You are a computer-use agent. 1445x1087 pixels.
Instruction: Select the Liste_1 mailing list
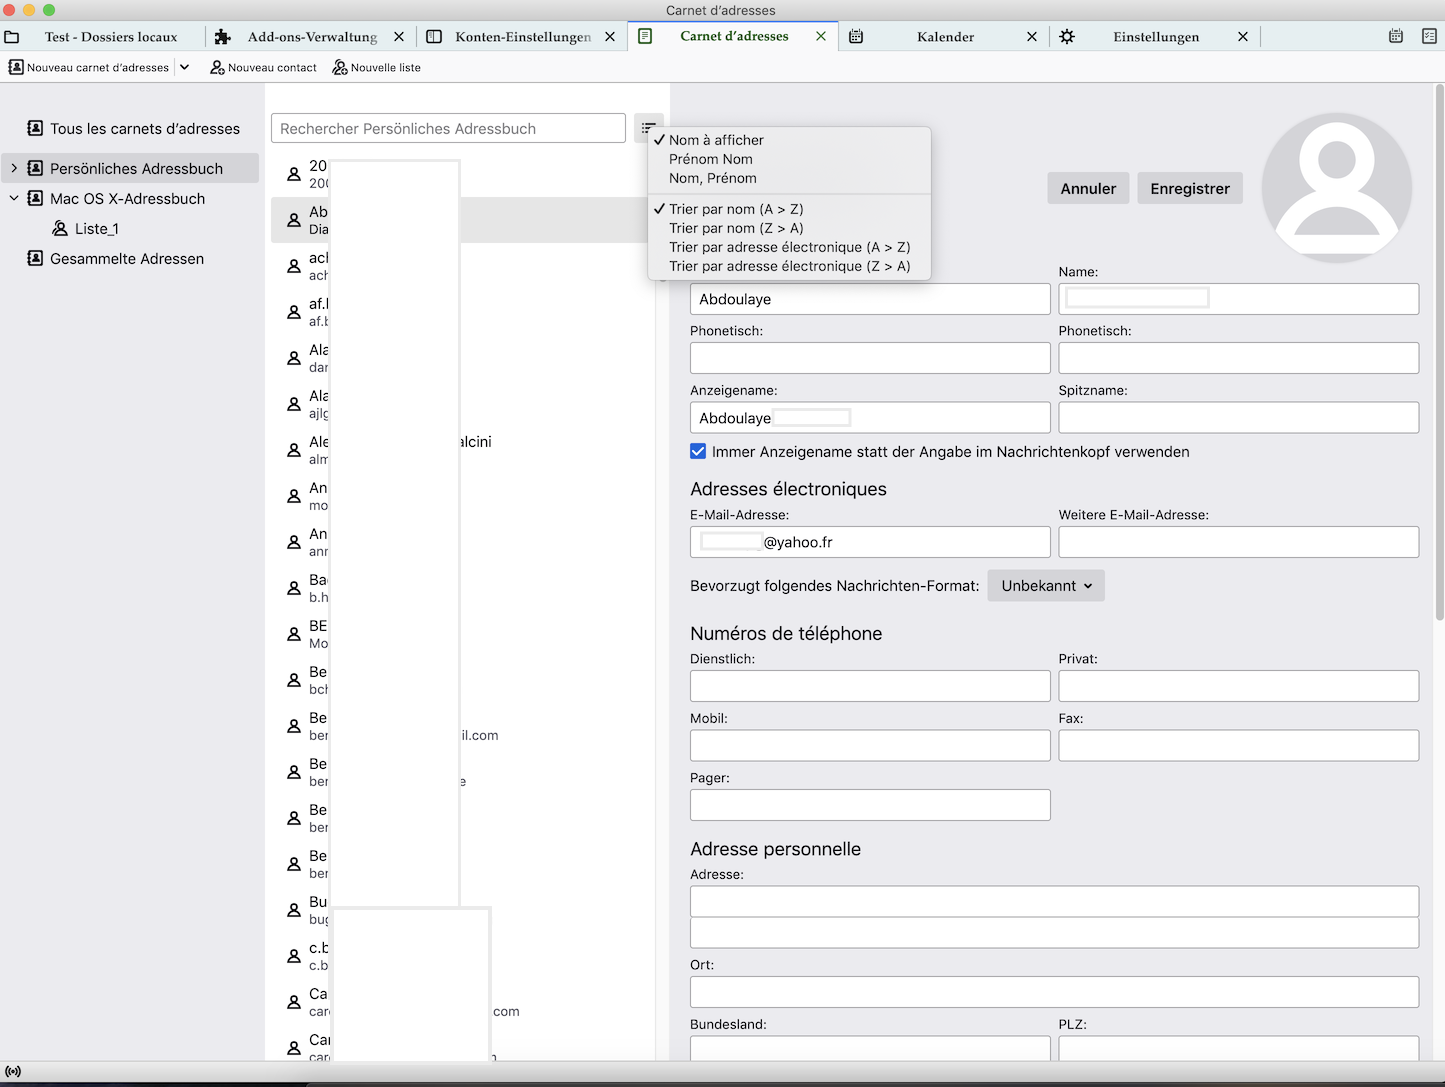tap(96, 229)
